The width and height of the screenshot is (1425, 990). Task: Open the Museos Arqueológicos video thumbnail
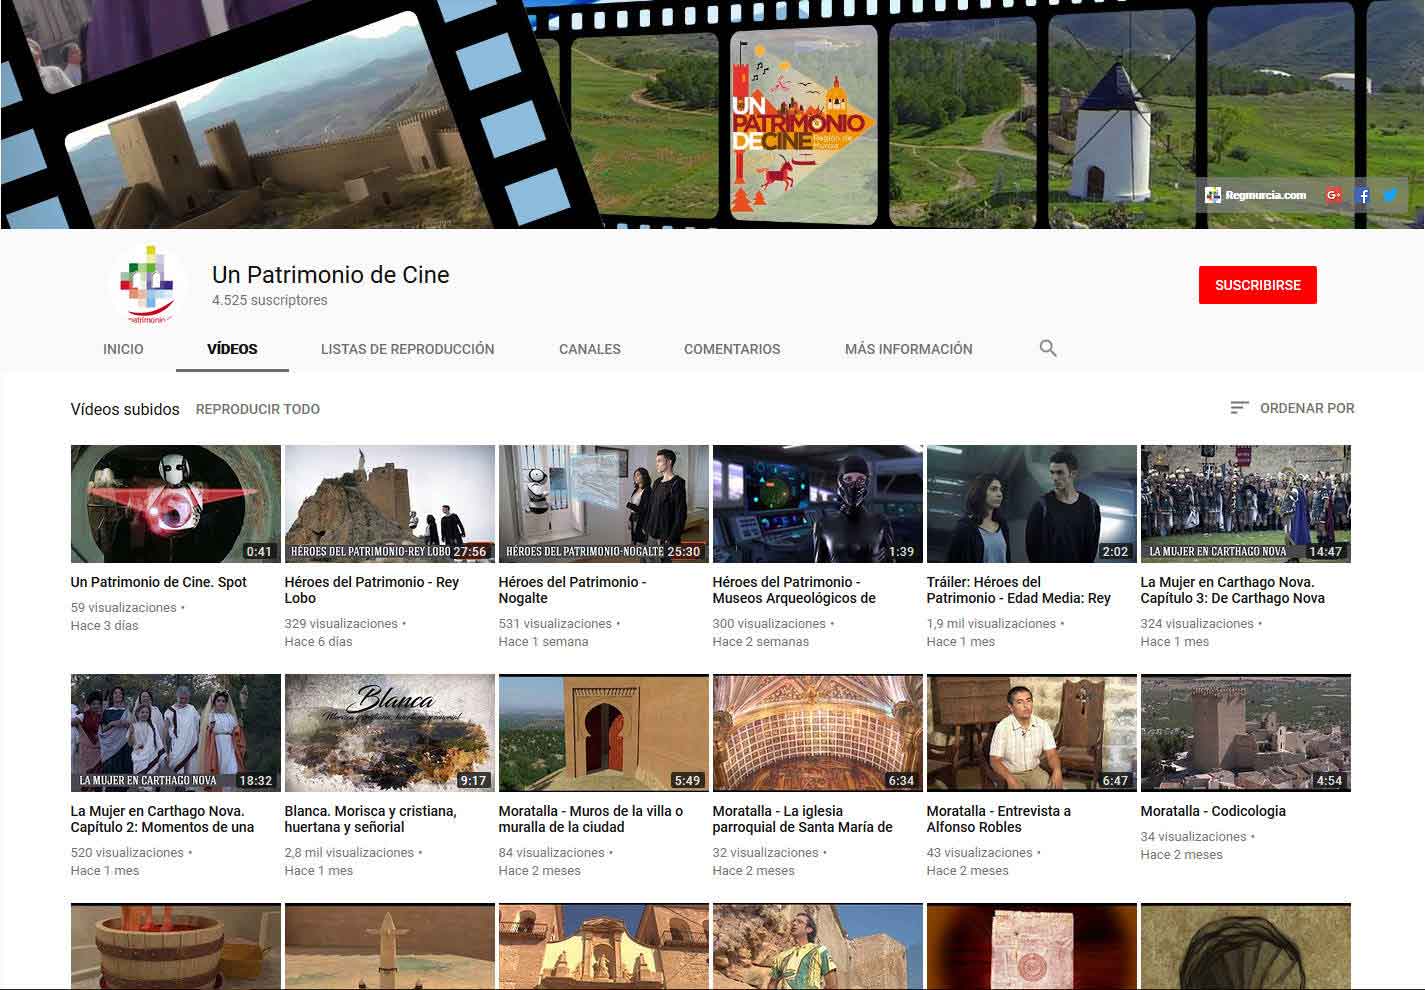pos(818,504)
